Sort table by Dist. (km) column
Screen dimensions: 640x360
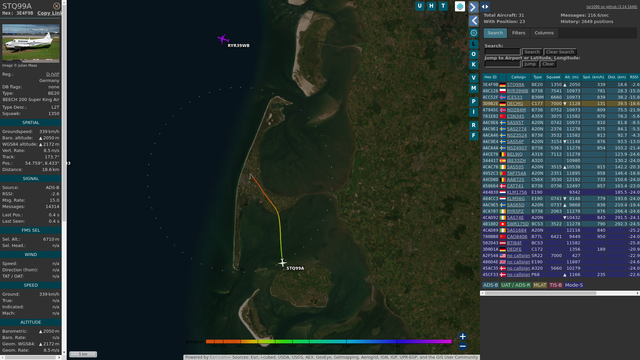click(x=617, y=77)
